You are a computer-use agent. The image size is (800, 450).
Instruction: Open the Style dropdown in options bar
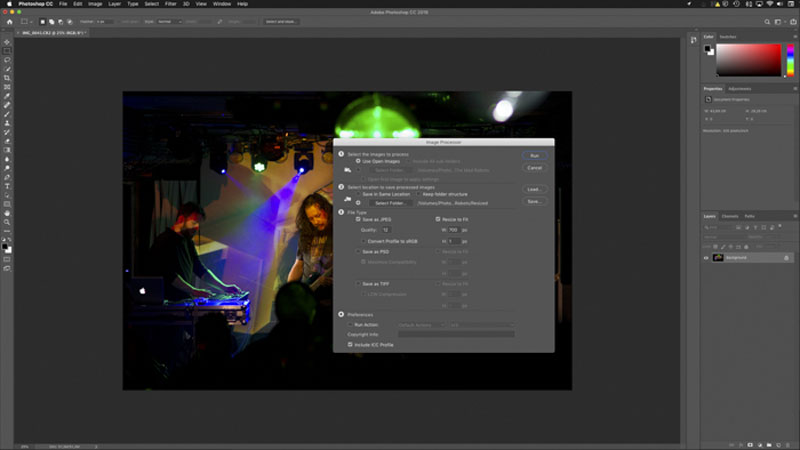[169, 21]
